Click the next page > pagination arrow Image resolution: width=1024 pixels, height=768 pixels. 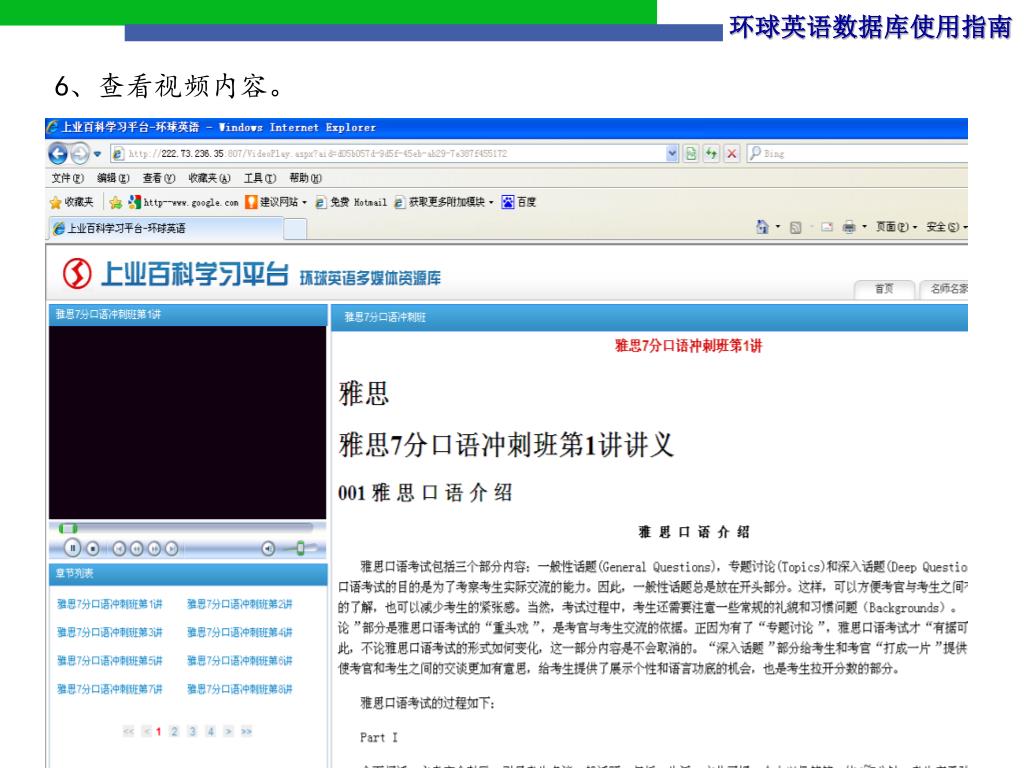click(228, 731)
